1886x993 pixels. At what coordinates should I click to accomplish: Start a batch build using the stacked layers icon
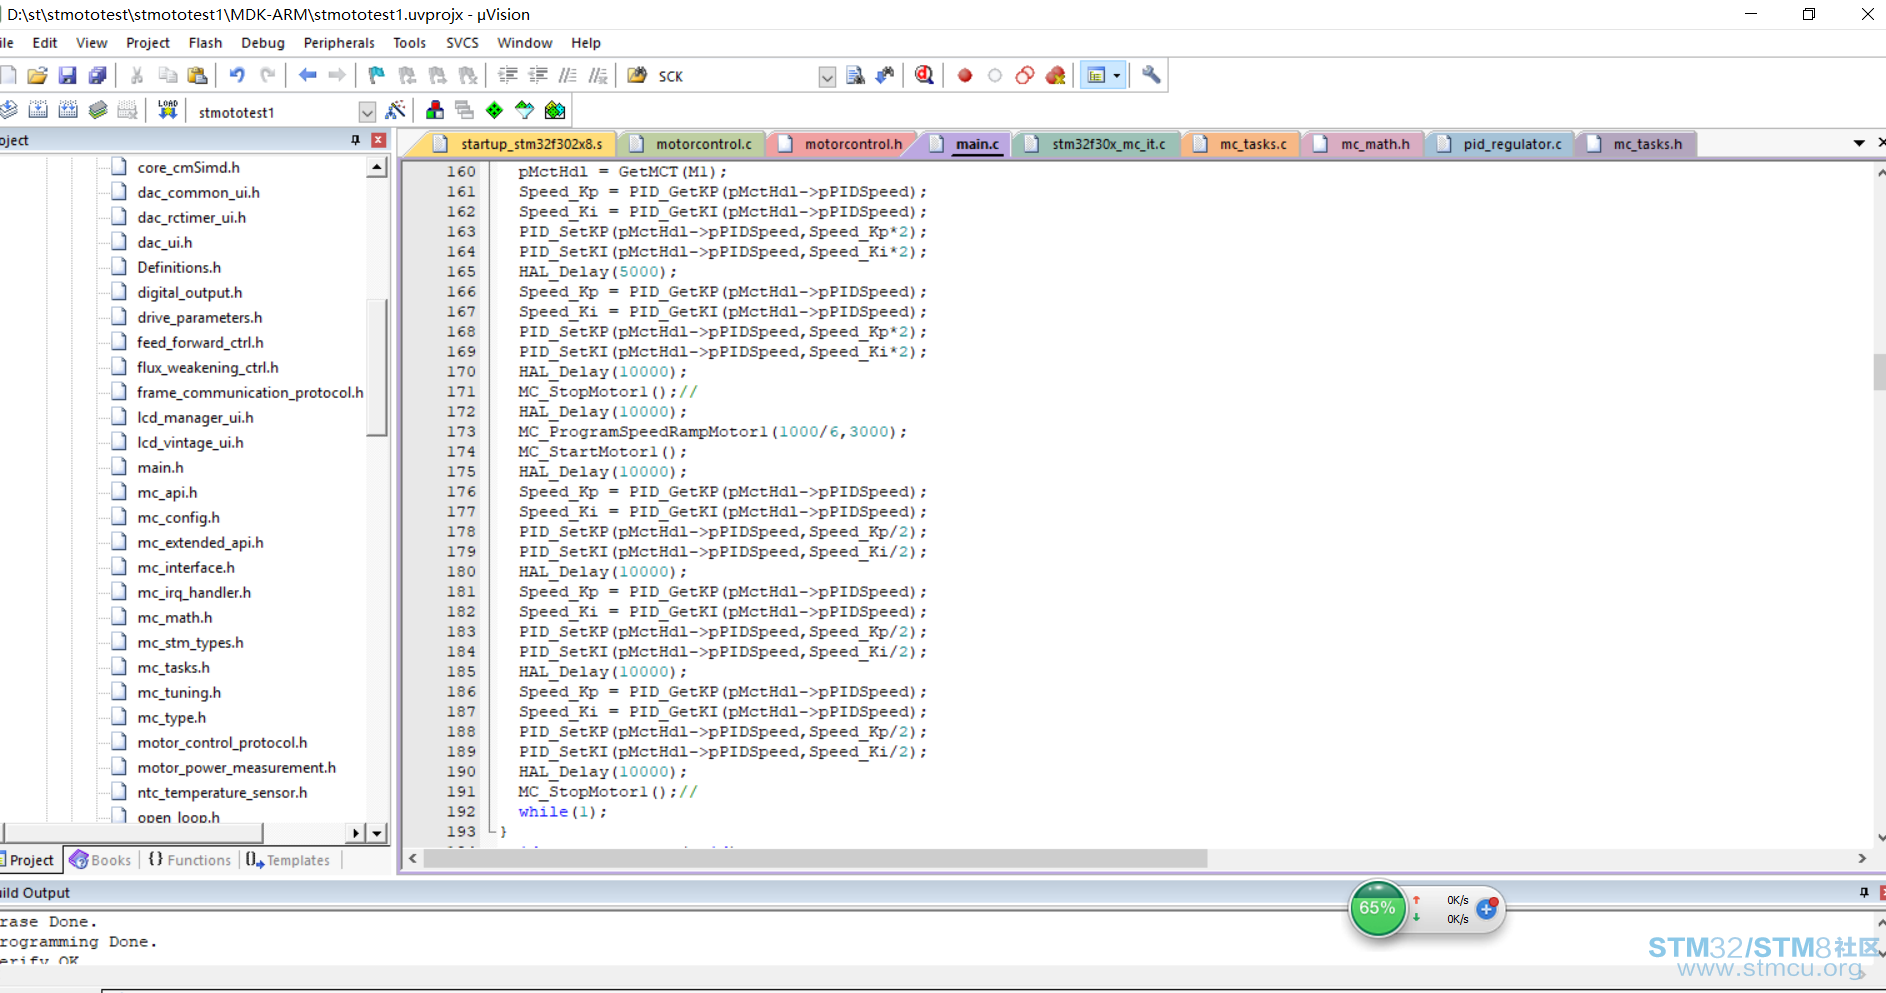click(98, 110)
